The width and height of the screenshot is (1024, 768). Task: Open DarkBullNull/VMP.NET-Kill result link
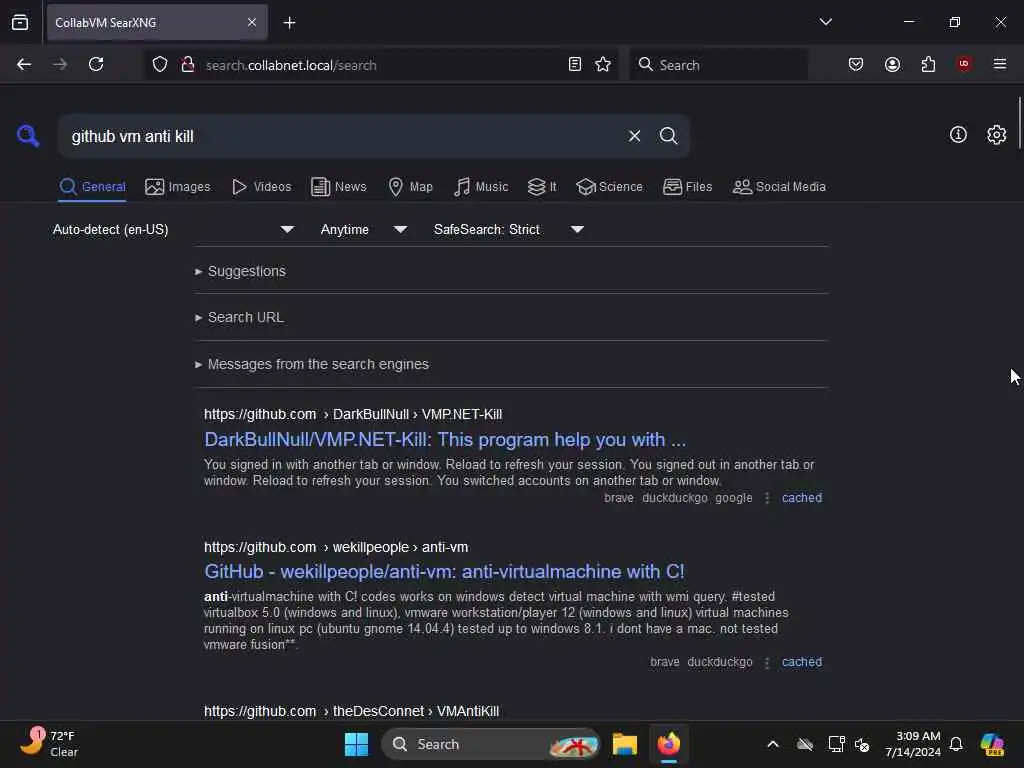[445, 440]
